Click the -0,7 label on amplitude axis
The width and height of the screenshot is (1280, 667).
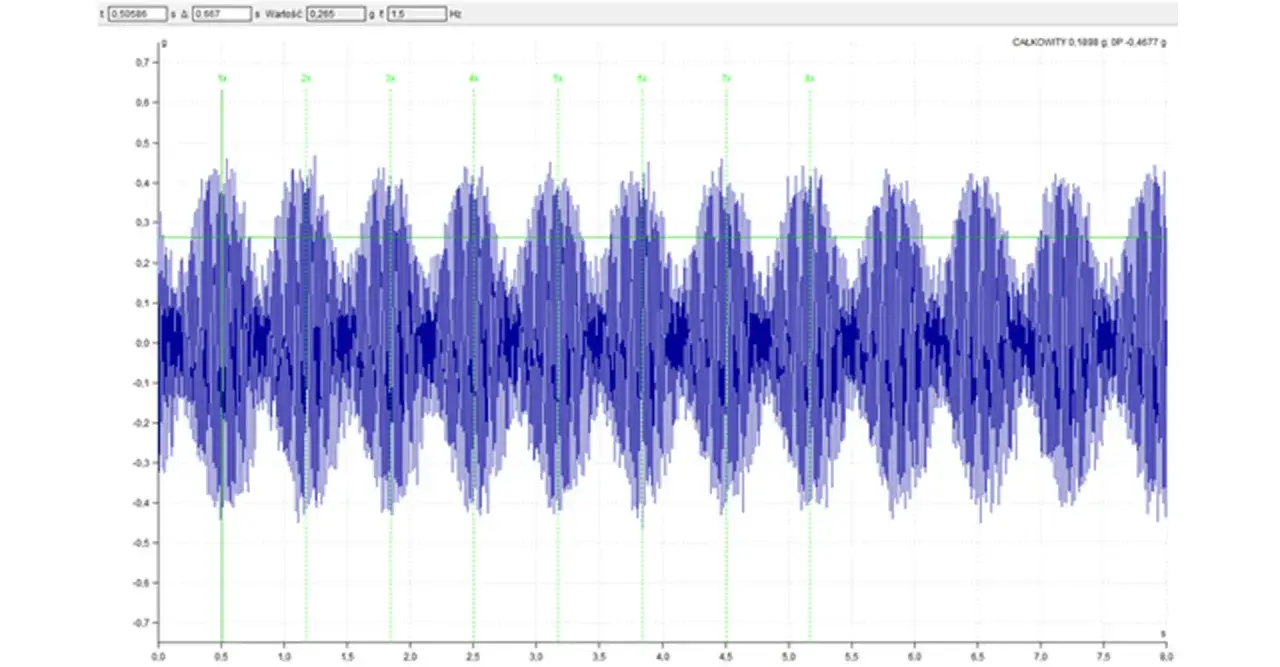tap(140, 622)
